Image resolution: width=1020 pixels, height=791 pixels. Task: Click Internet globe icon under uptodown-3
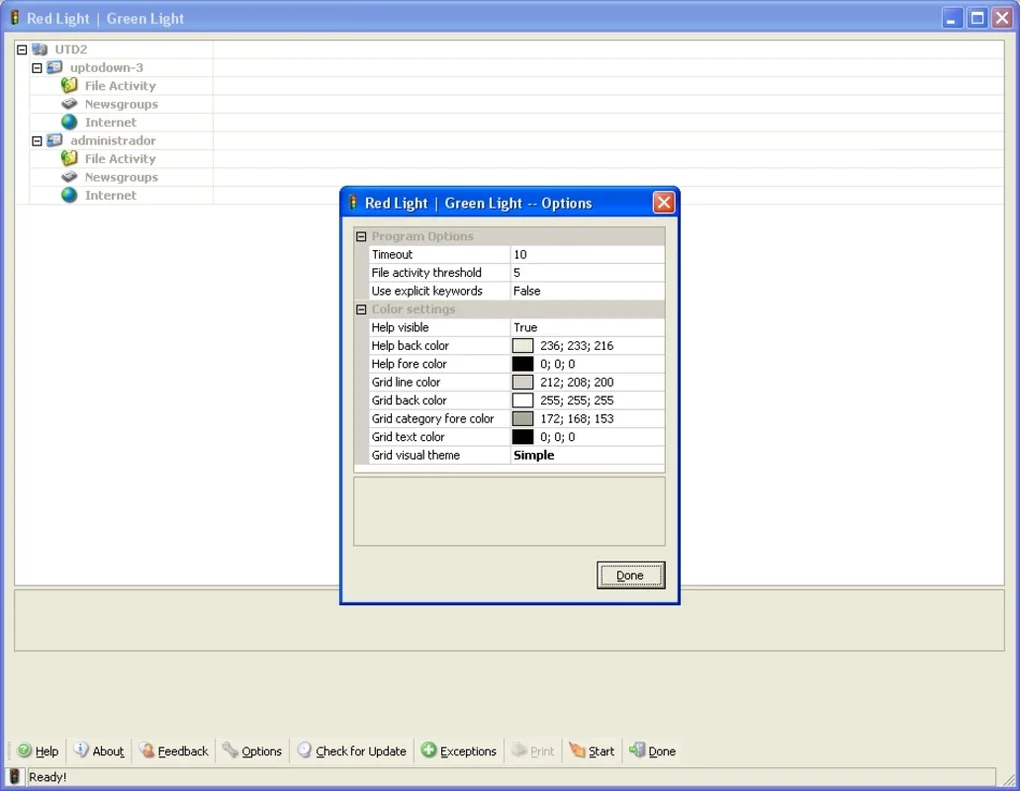(x=69, y=122)
